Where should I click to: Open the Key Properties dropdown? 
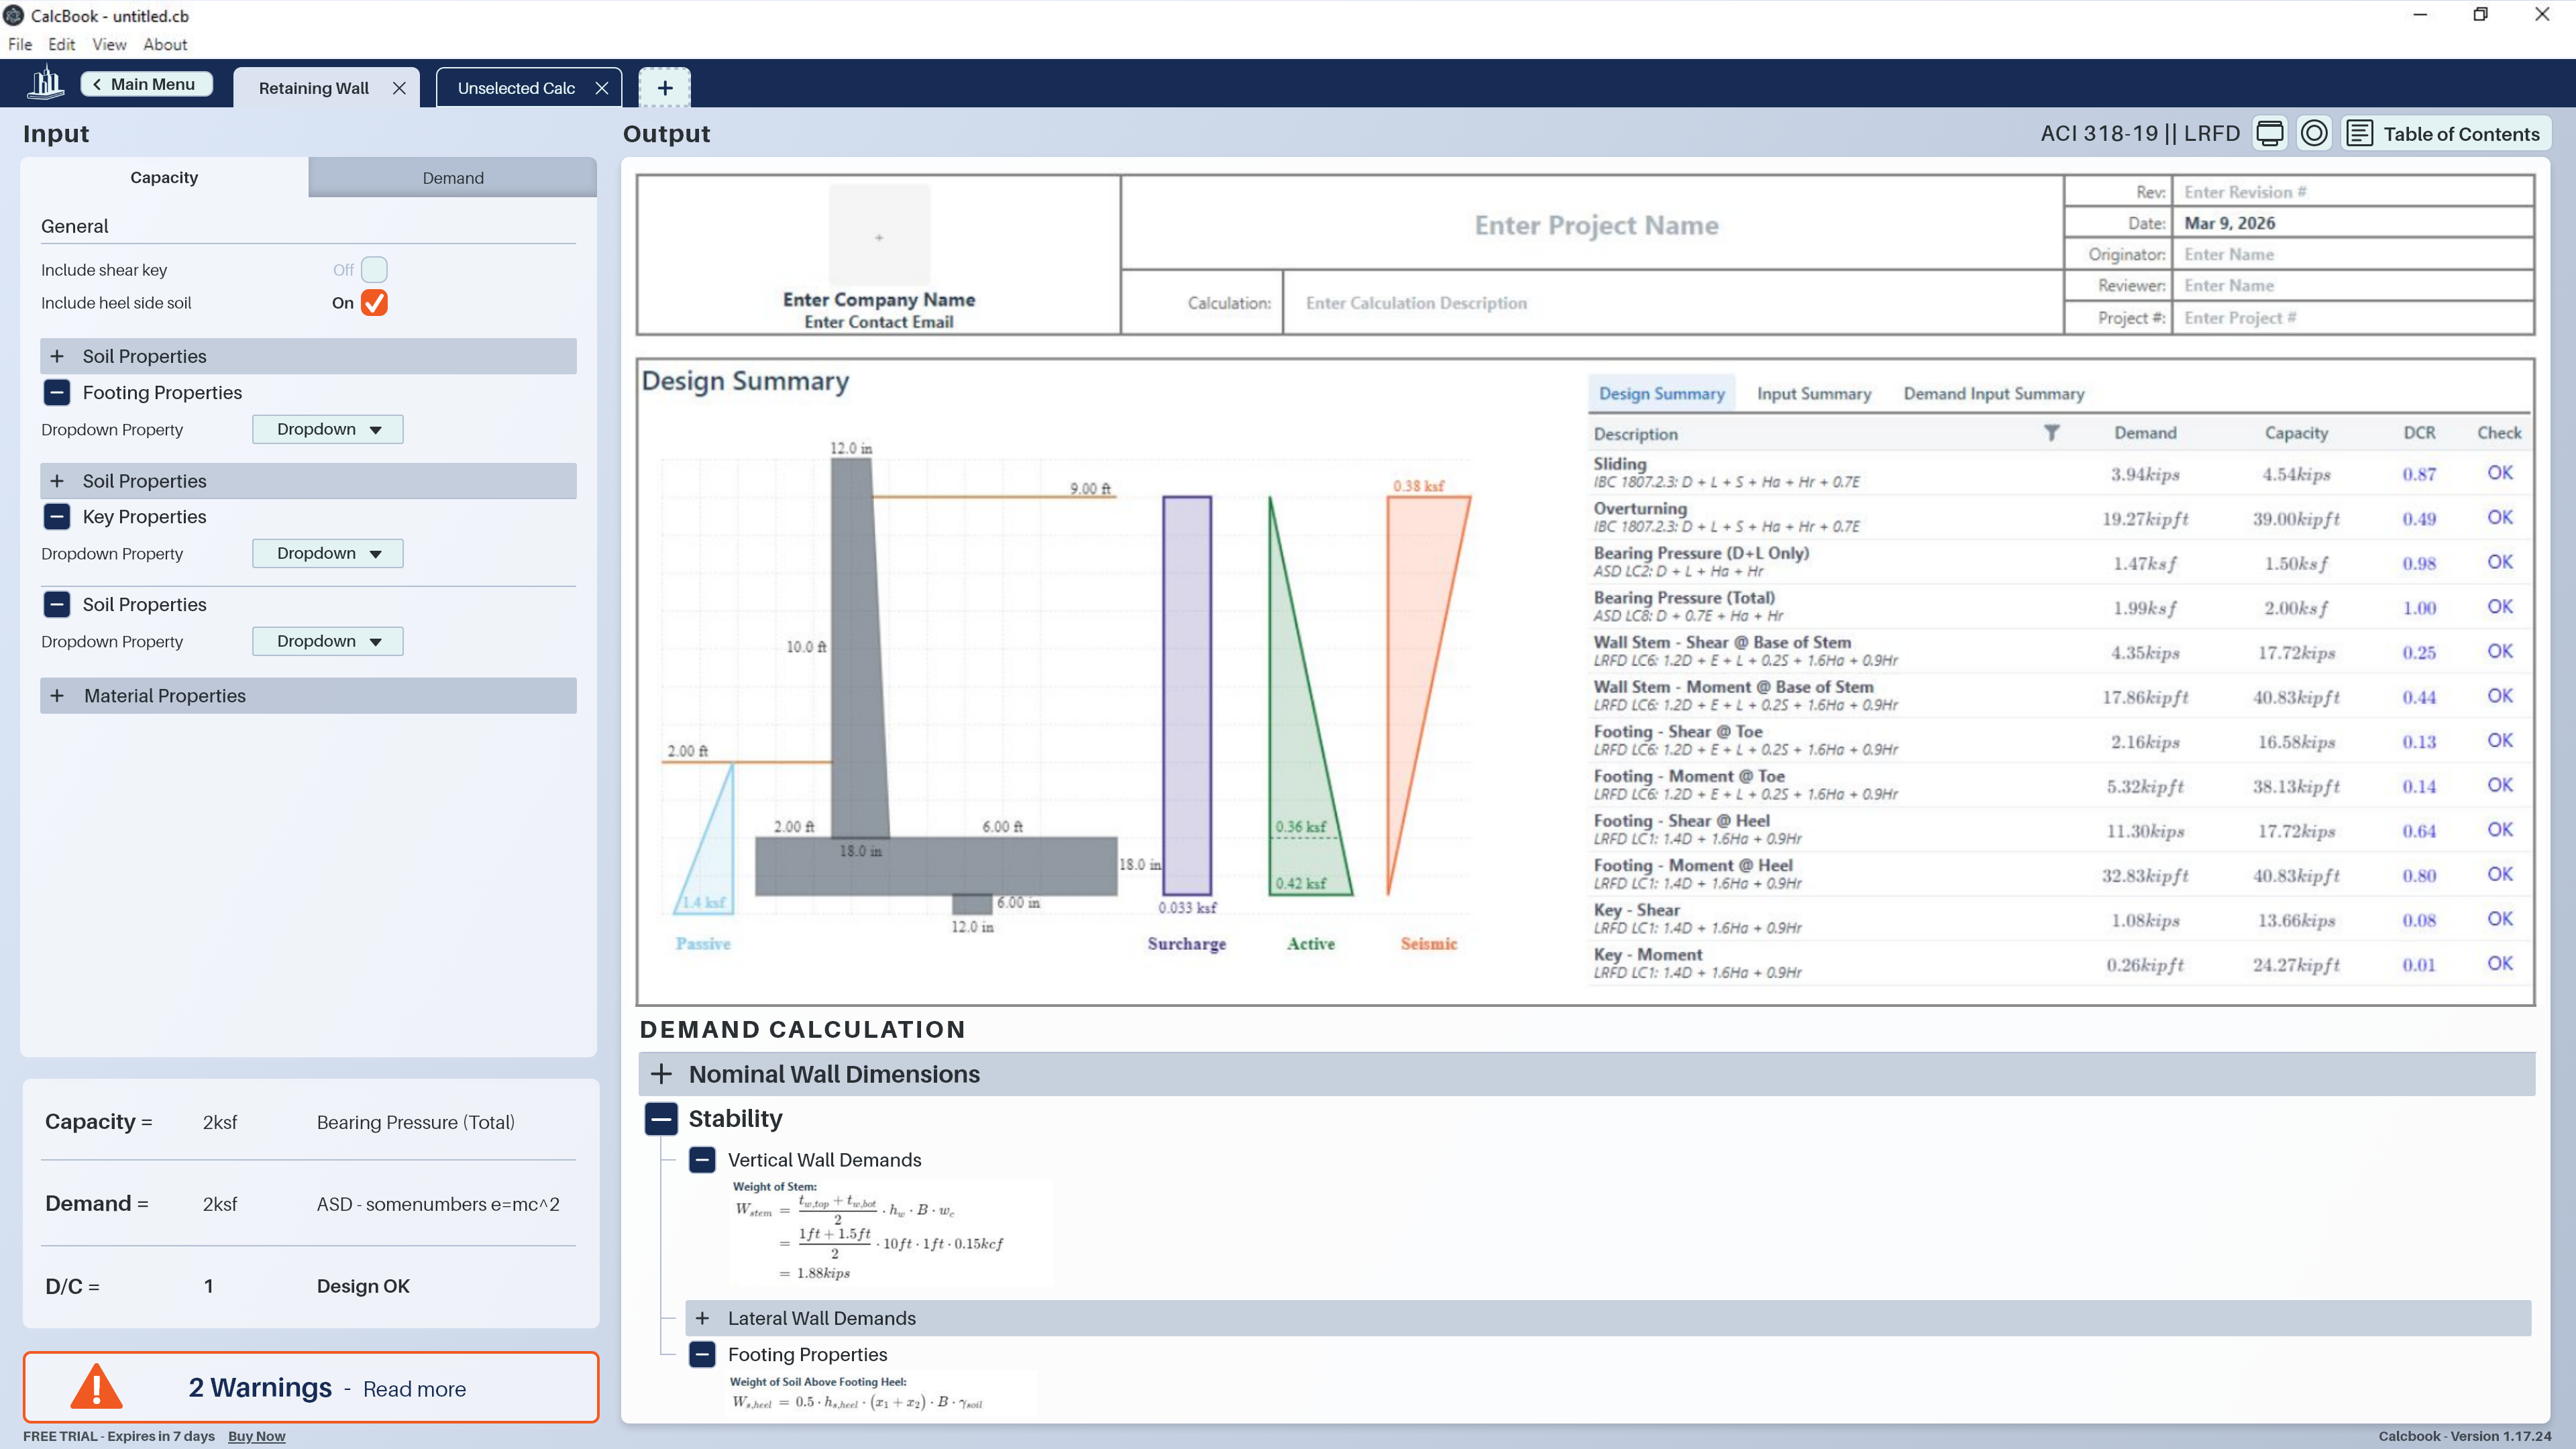tap(327, 553)
